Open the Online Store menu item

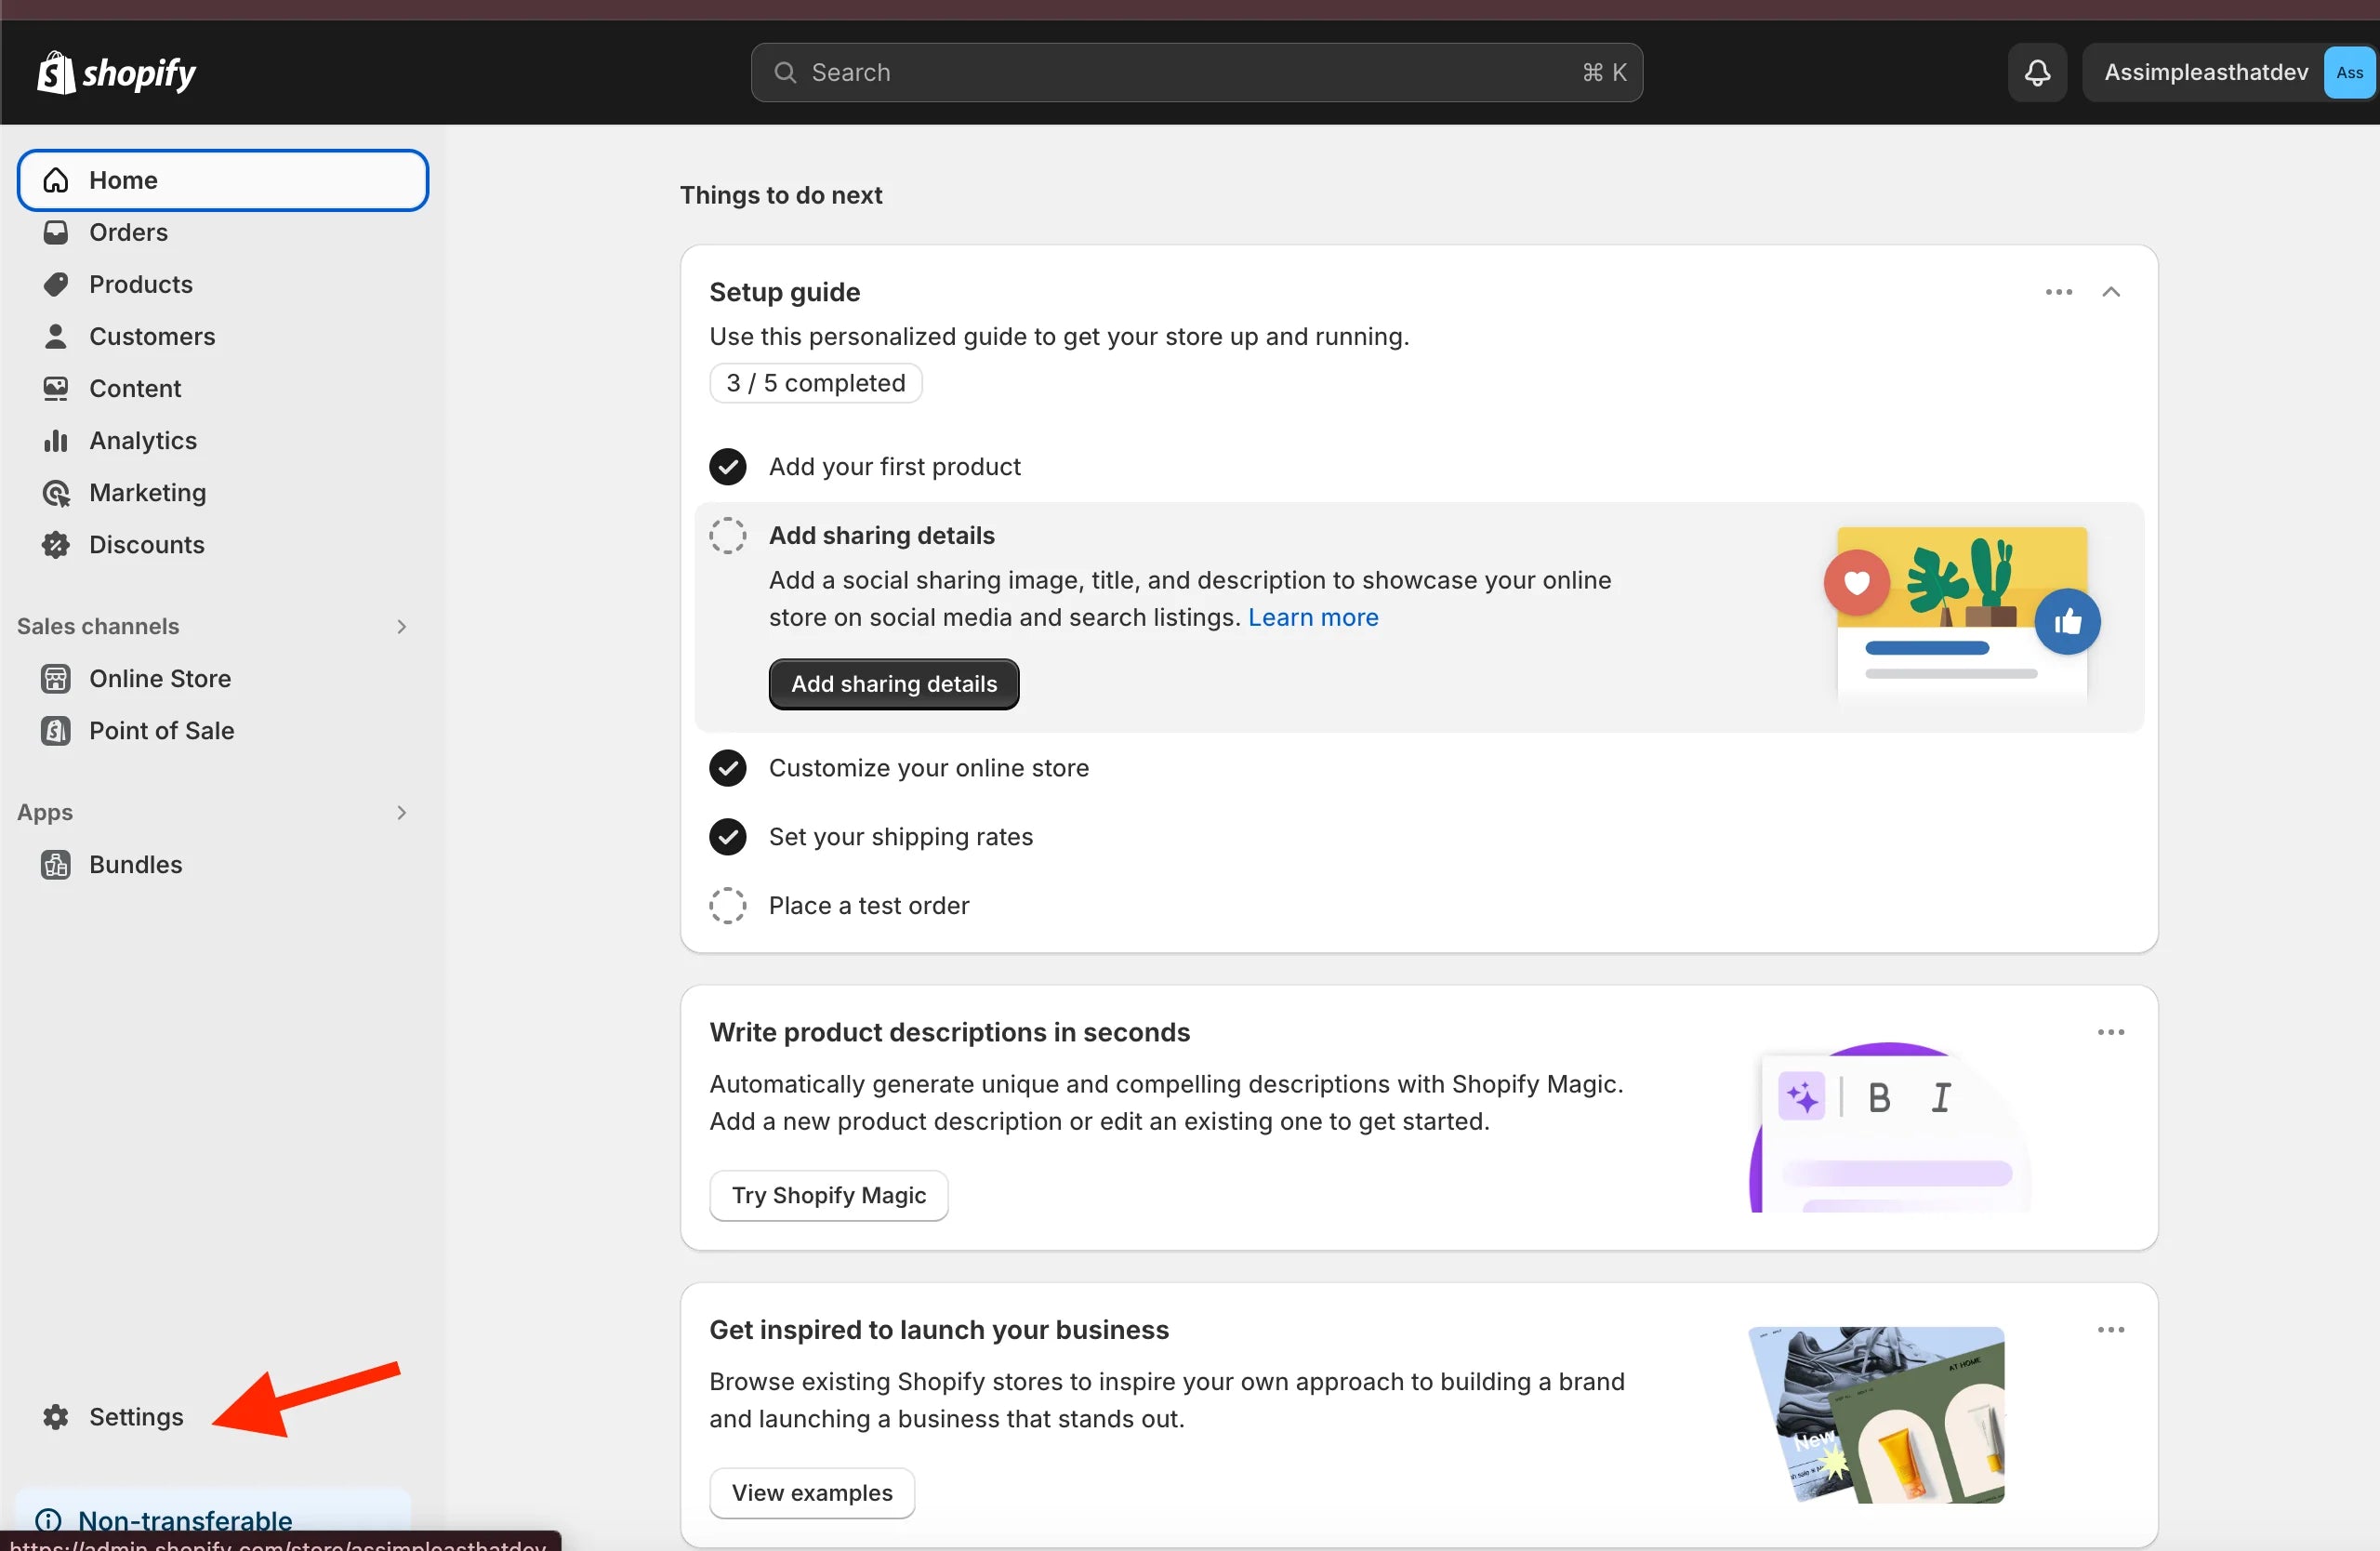(160, 679)
